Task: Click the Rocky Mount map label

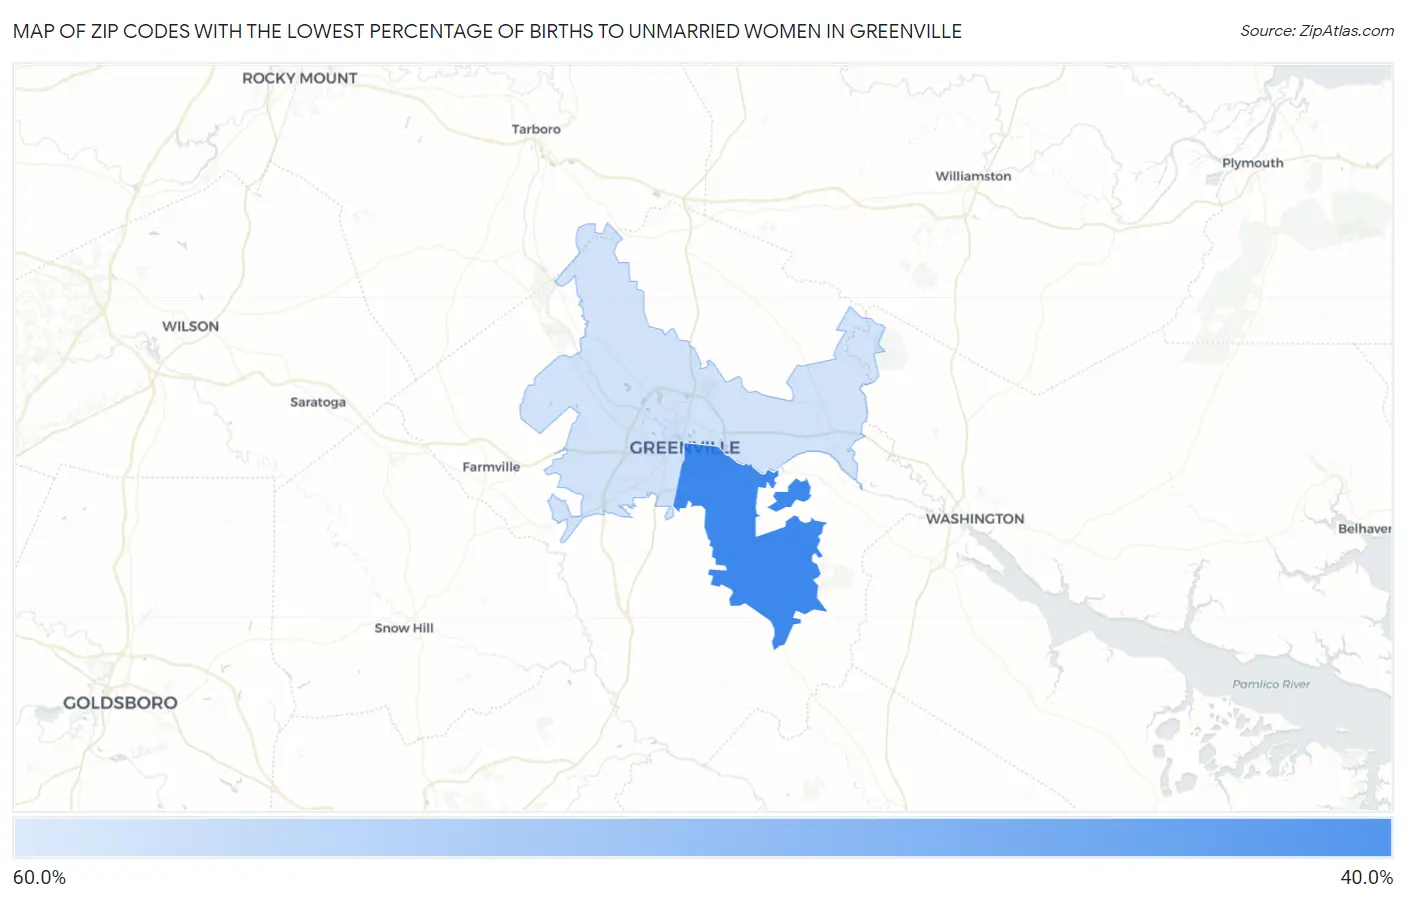Action: (x=300, y=78)
